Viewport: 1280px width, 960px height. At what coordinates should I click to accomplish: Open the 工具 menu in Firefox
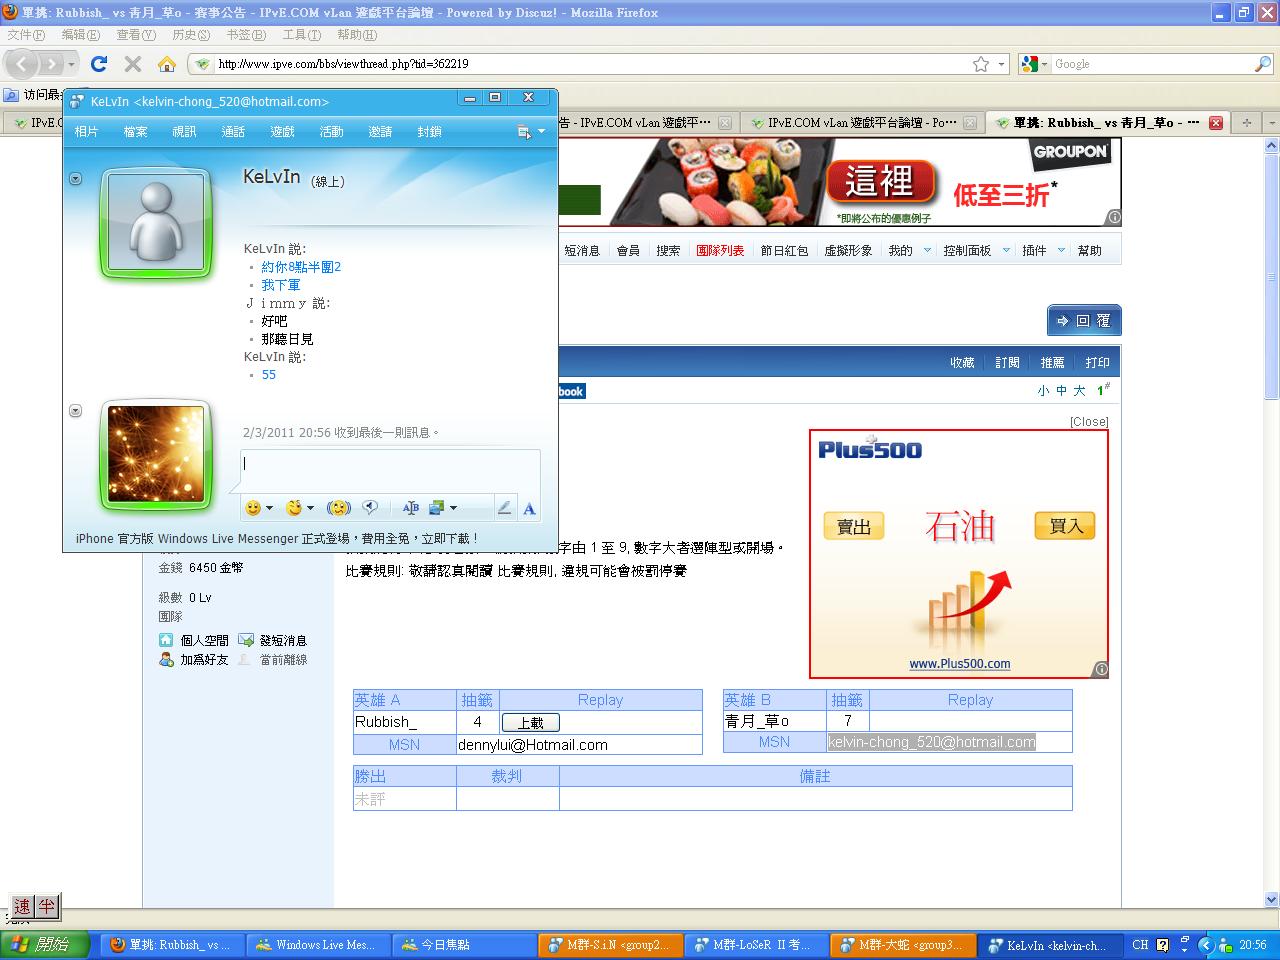[x=302, y=34]
